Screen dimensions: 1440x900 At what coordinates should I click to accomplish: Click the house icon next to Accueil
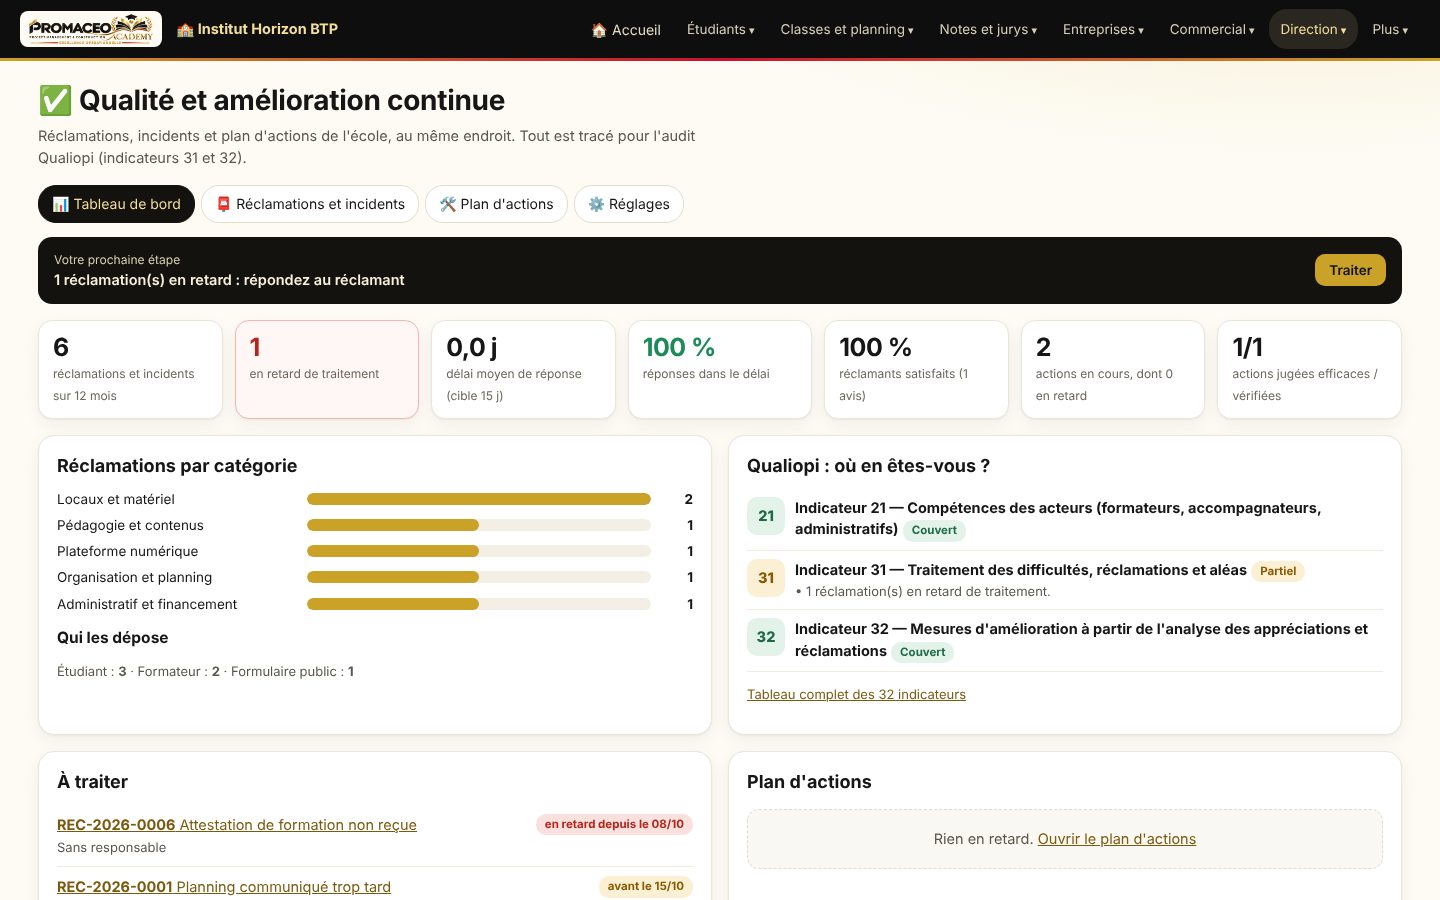click(x=599, y=30)
